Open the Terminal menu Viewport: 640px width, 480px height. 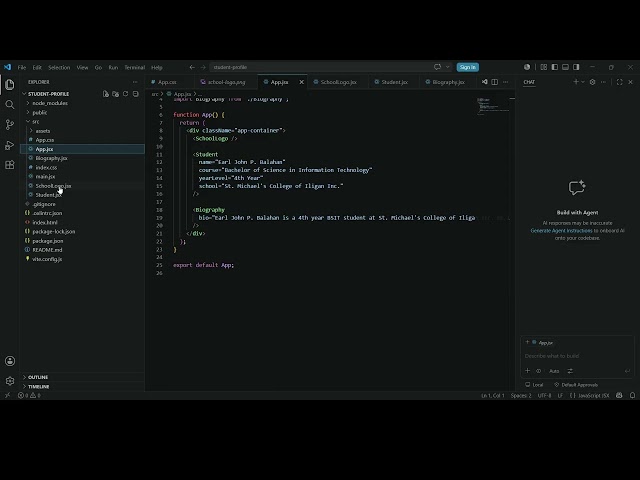135,67
